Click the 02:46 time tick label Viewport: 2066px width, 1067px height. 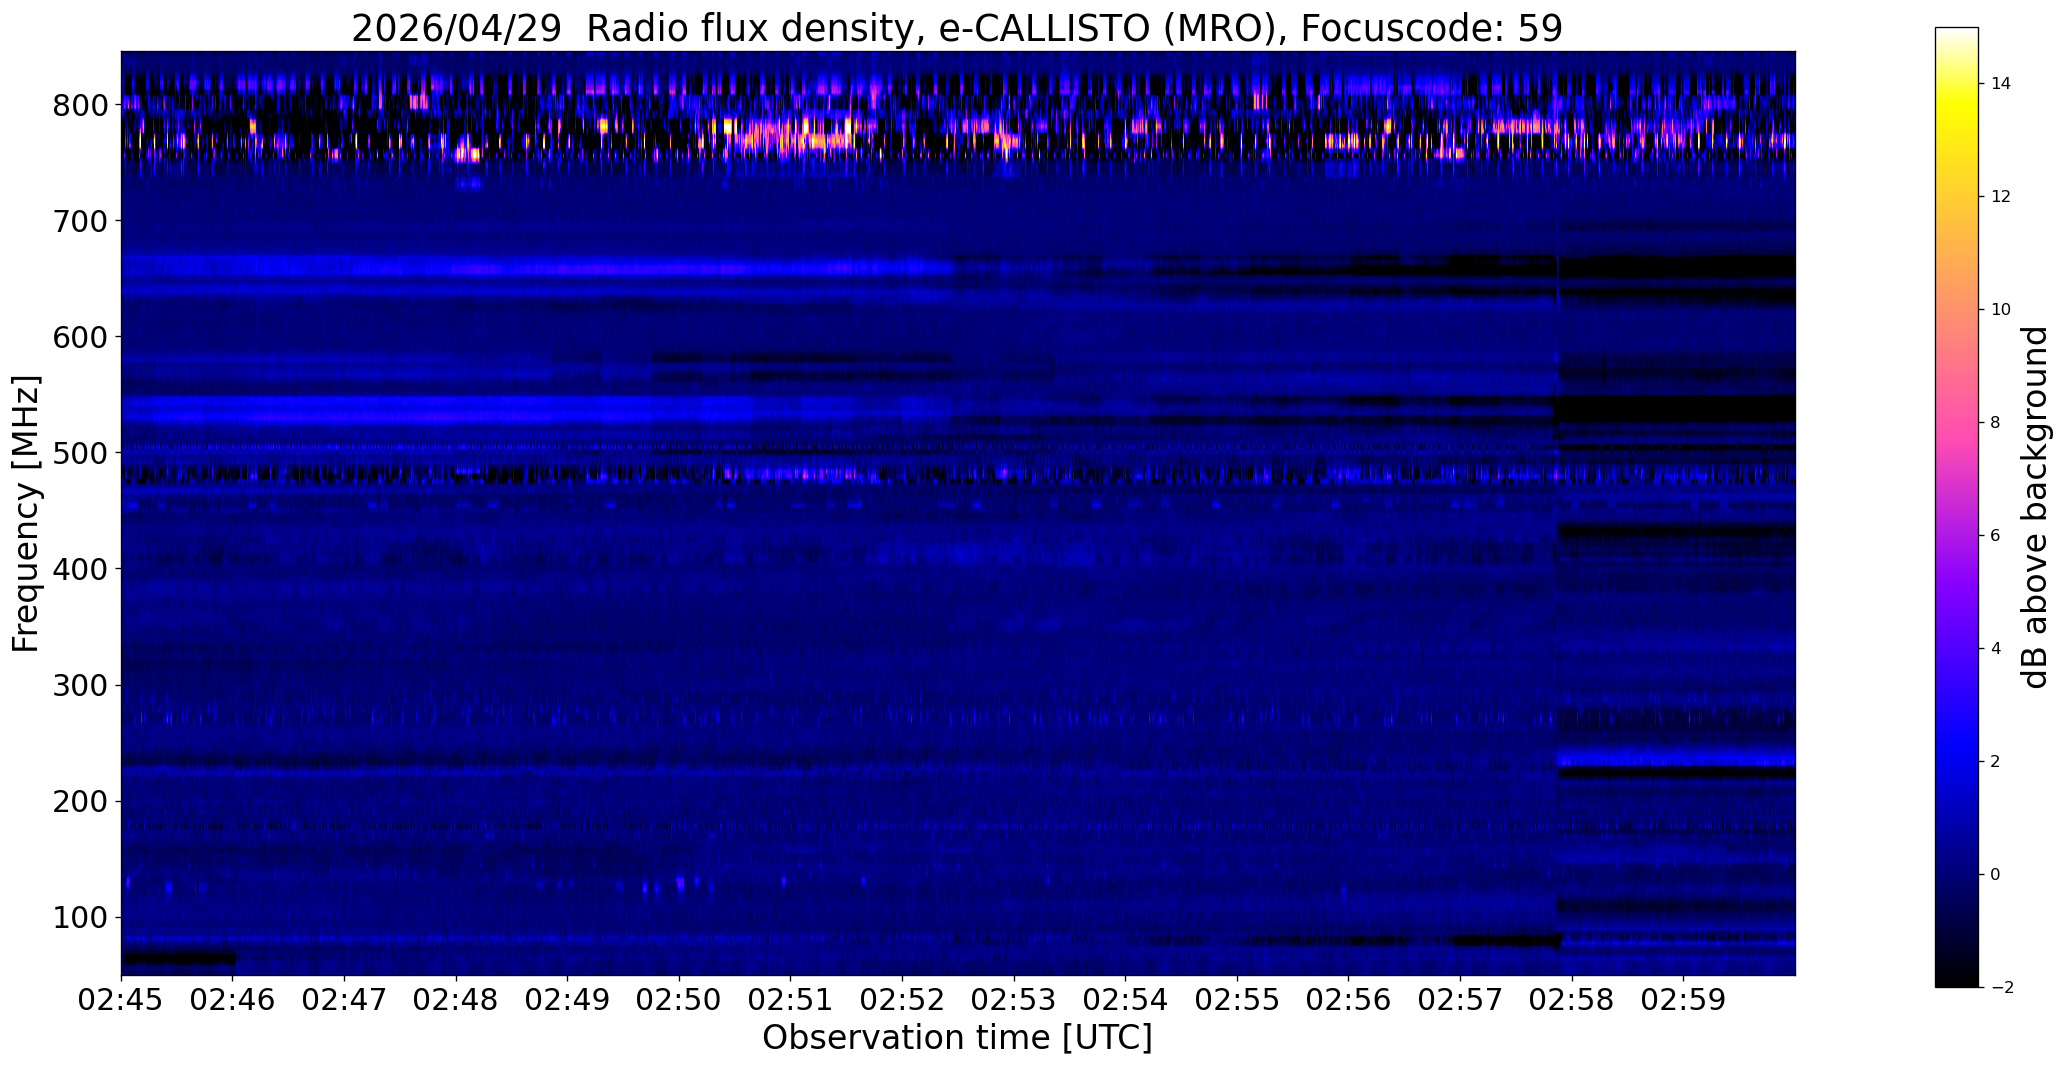(x=233, y=1001)
